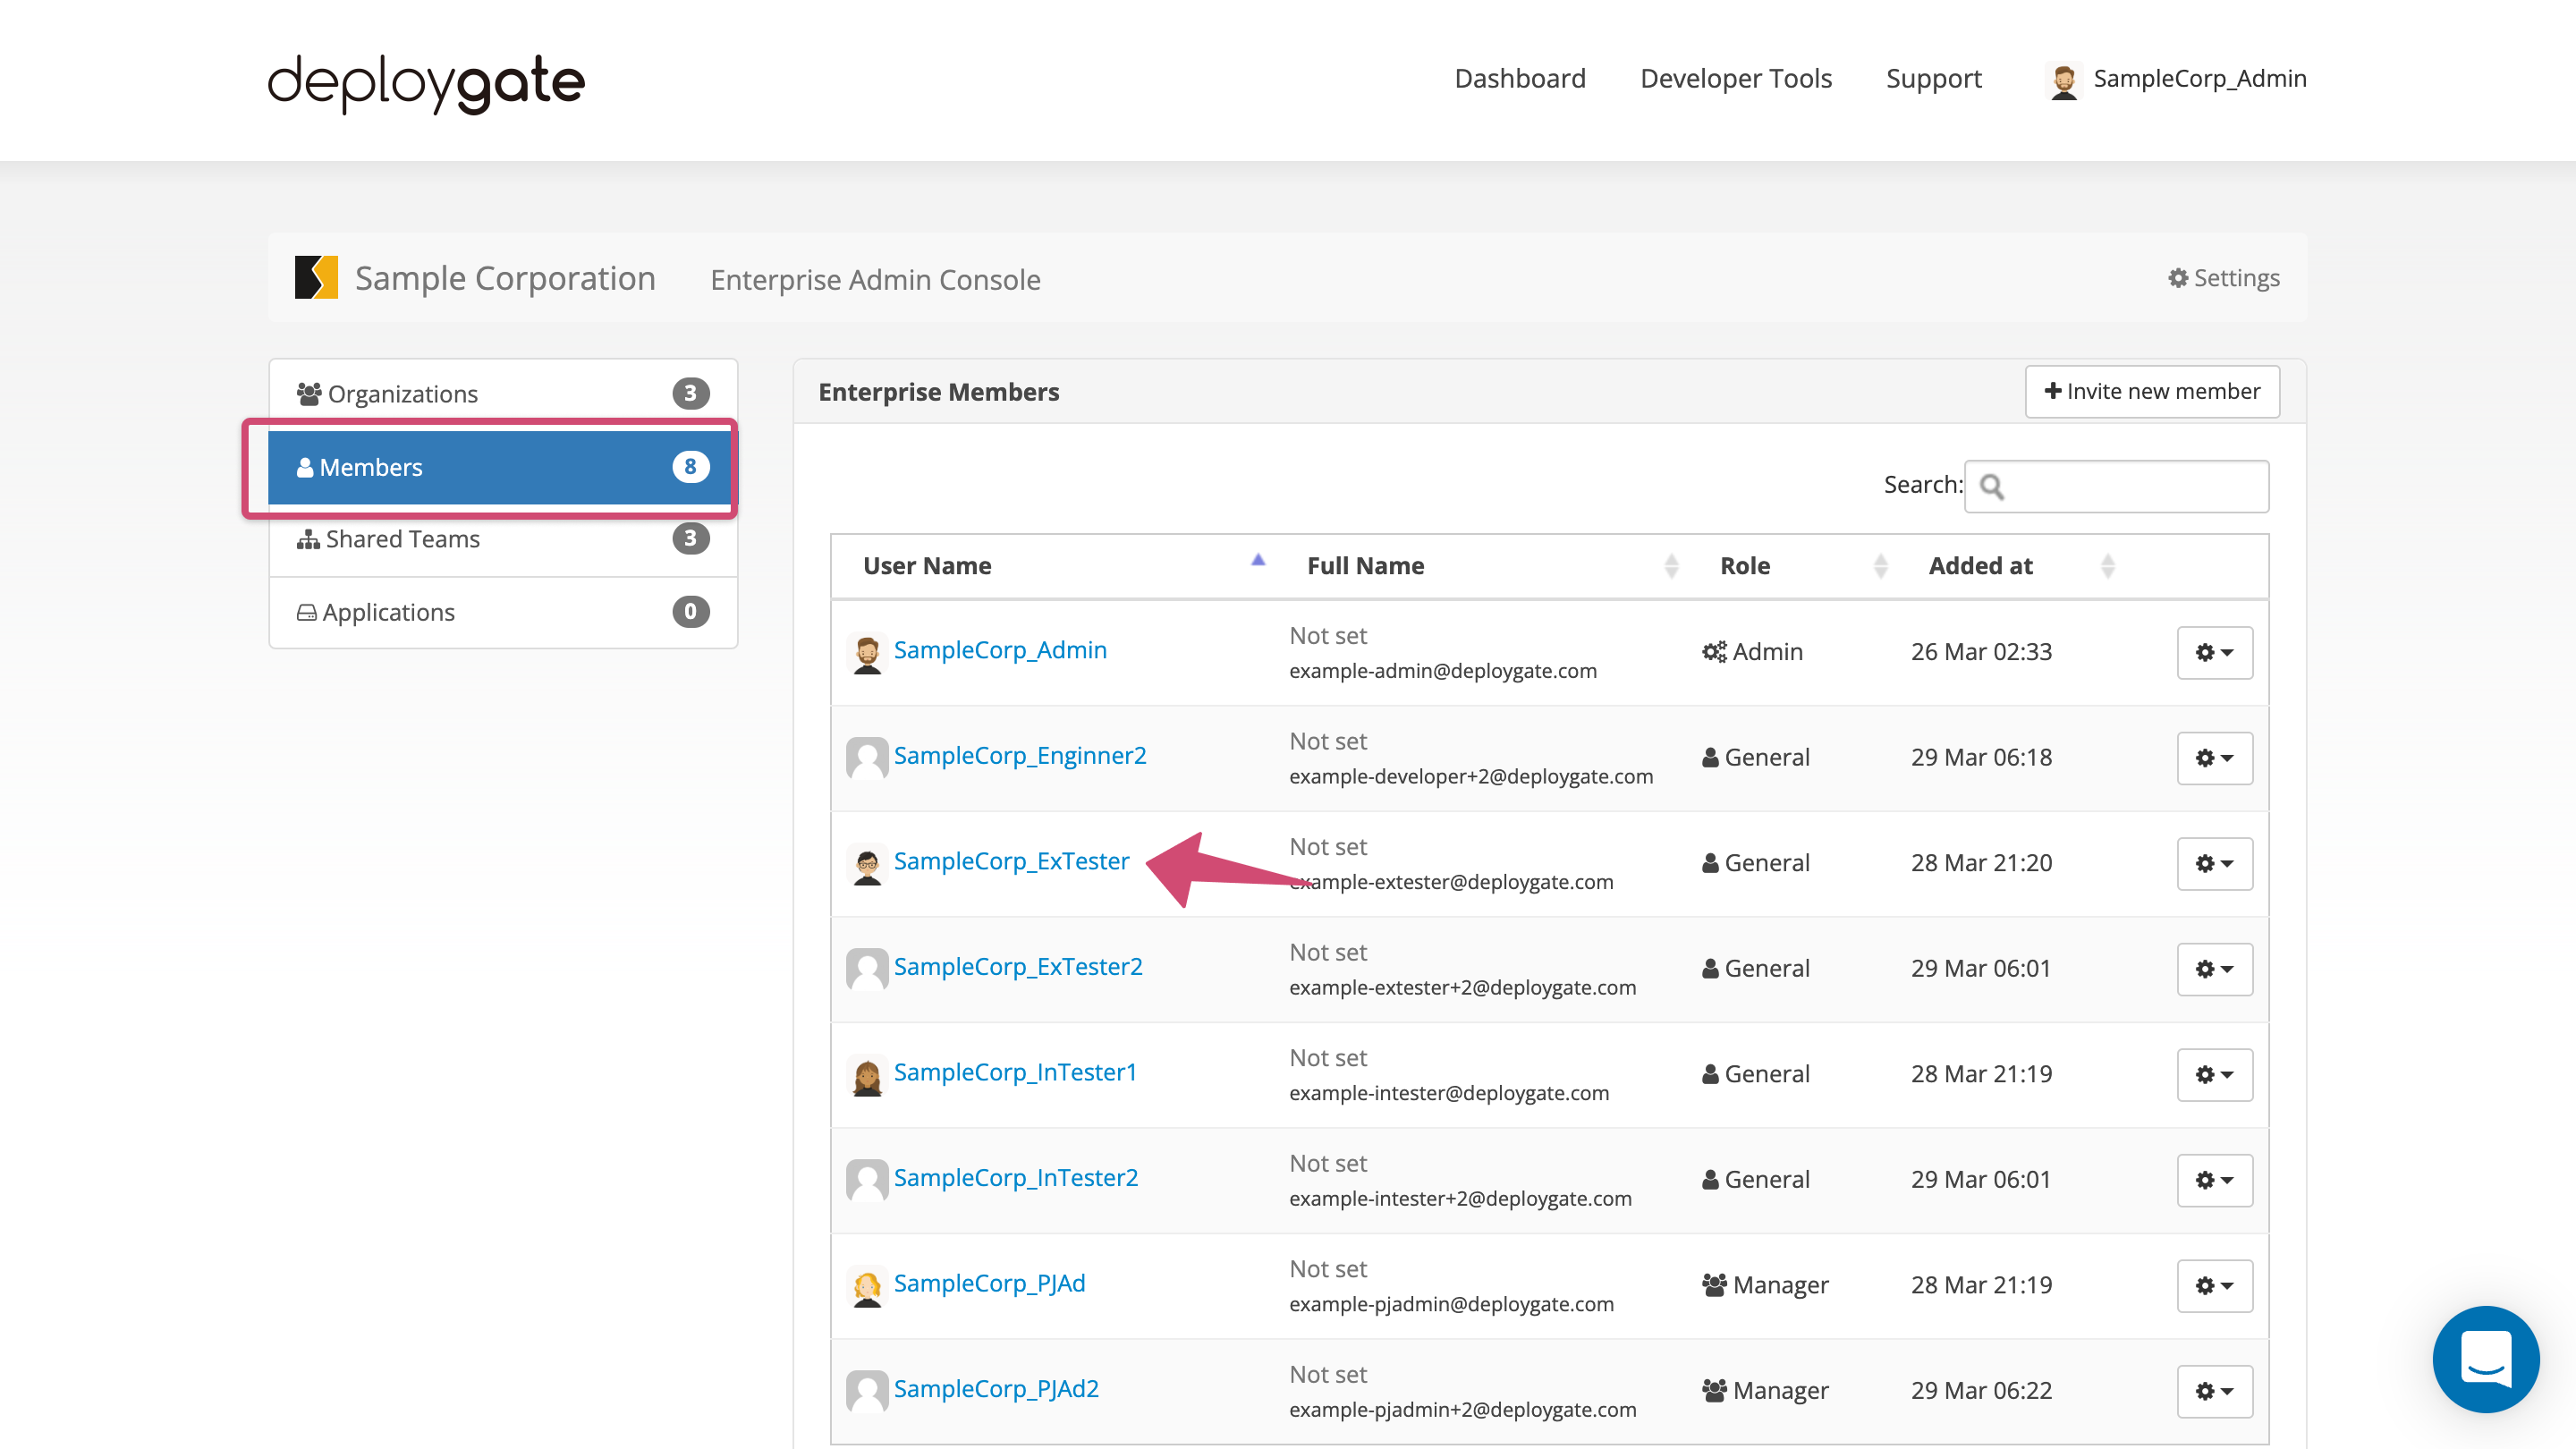Click the Sample Corporation logo icon

click(316, 278)
